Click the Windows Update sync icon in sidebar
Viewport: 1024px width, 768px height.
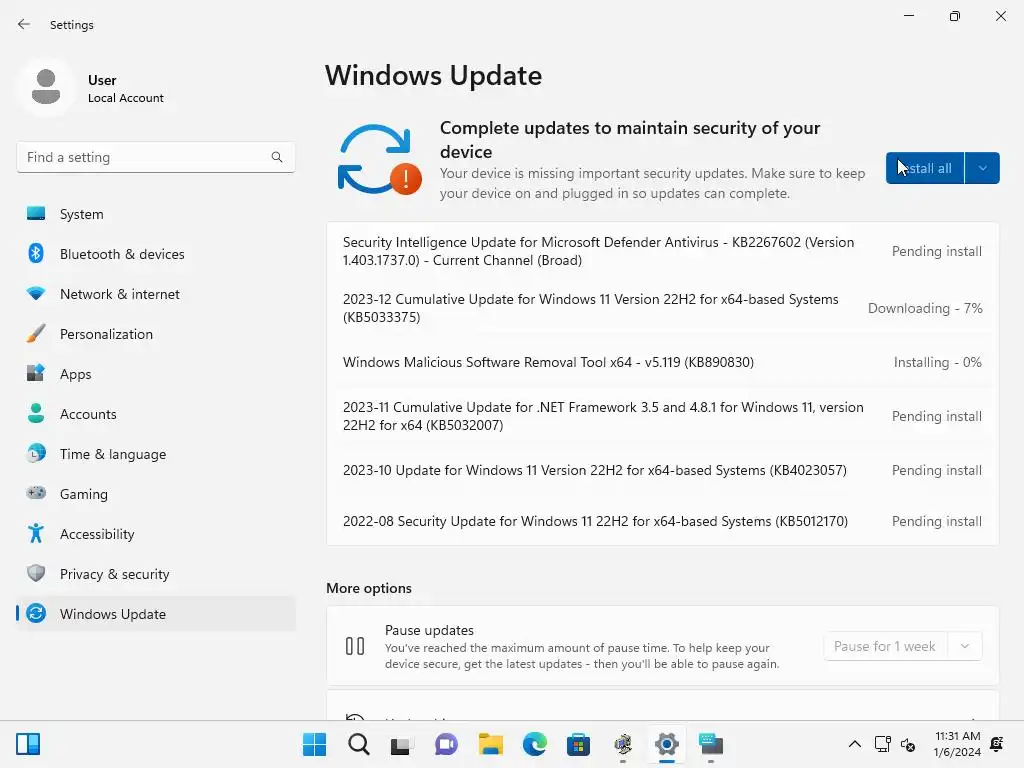pyautogui.click(x=36, y=613)
